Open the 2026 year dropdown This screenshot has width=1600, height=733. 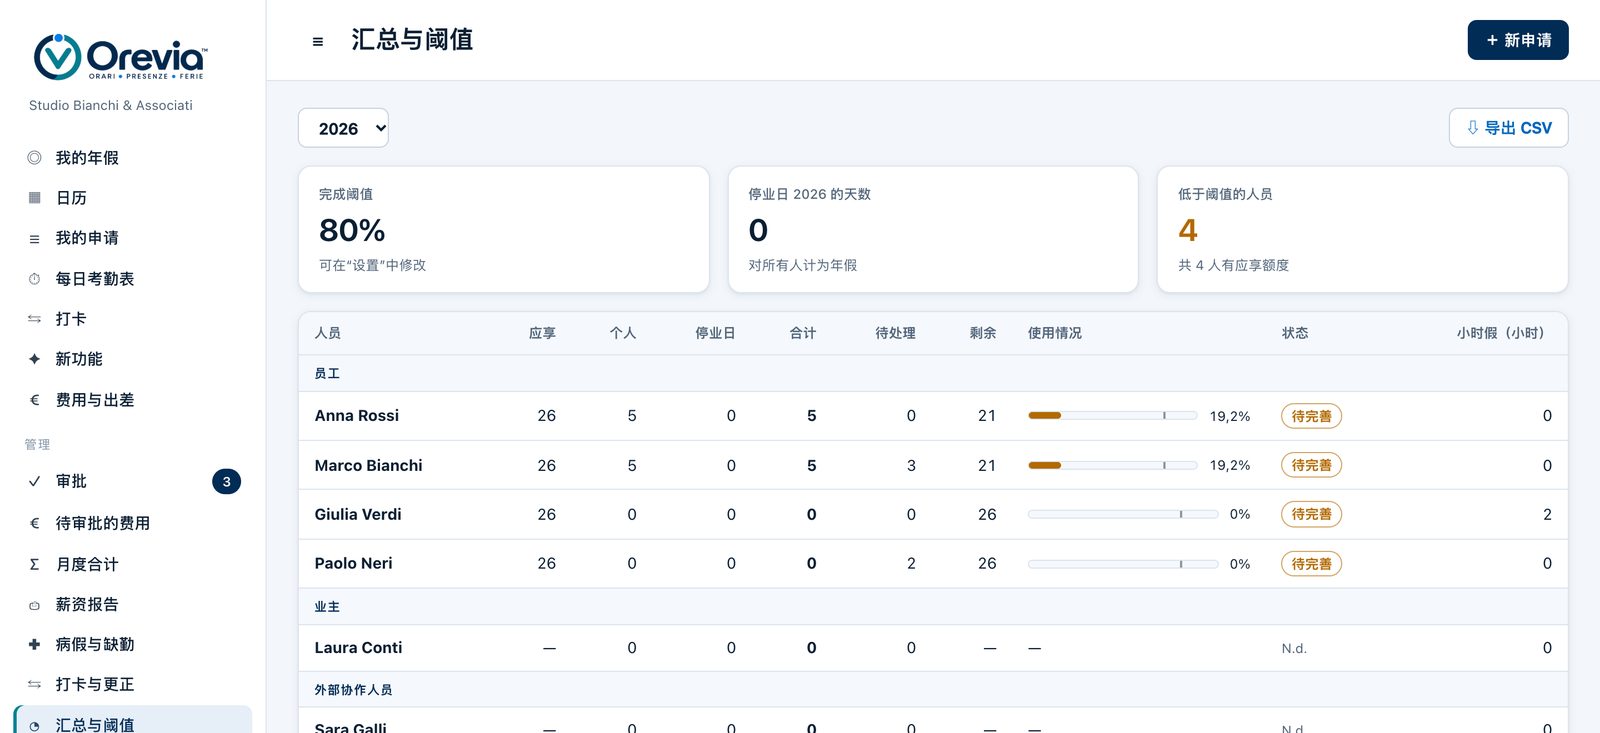click(343, 128)
